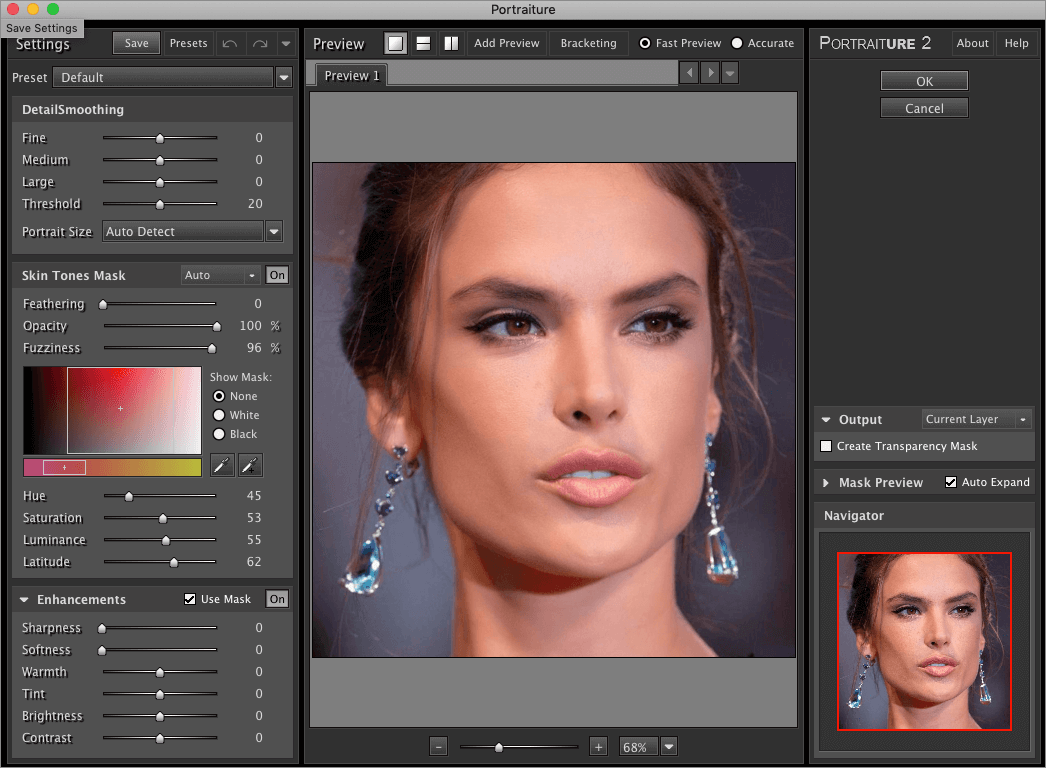Open the Preset dropdown showing Default
1046x768 pixels.
(283, 77)
